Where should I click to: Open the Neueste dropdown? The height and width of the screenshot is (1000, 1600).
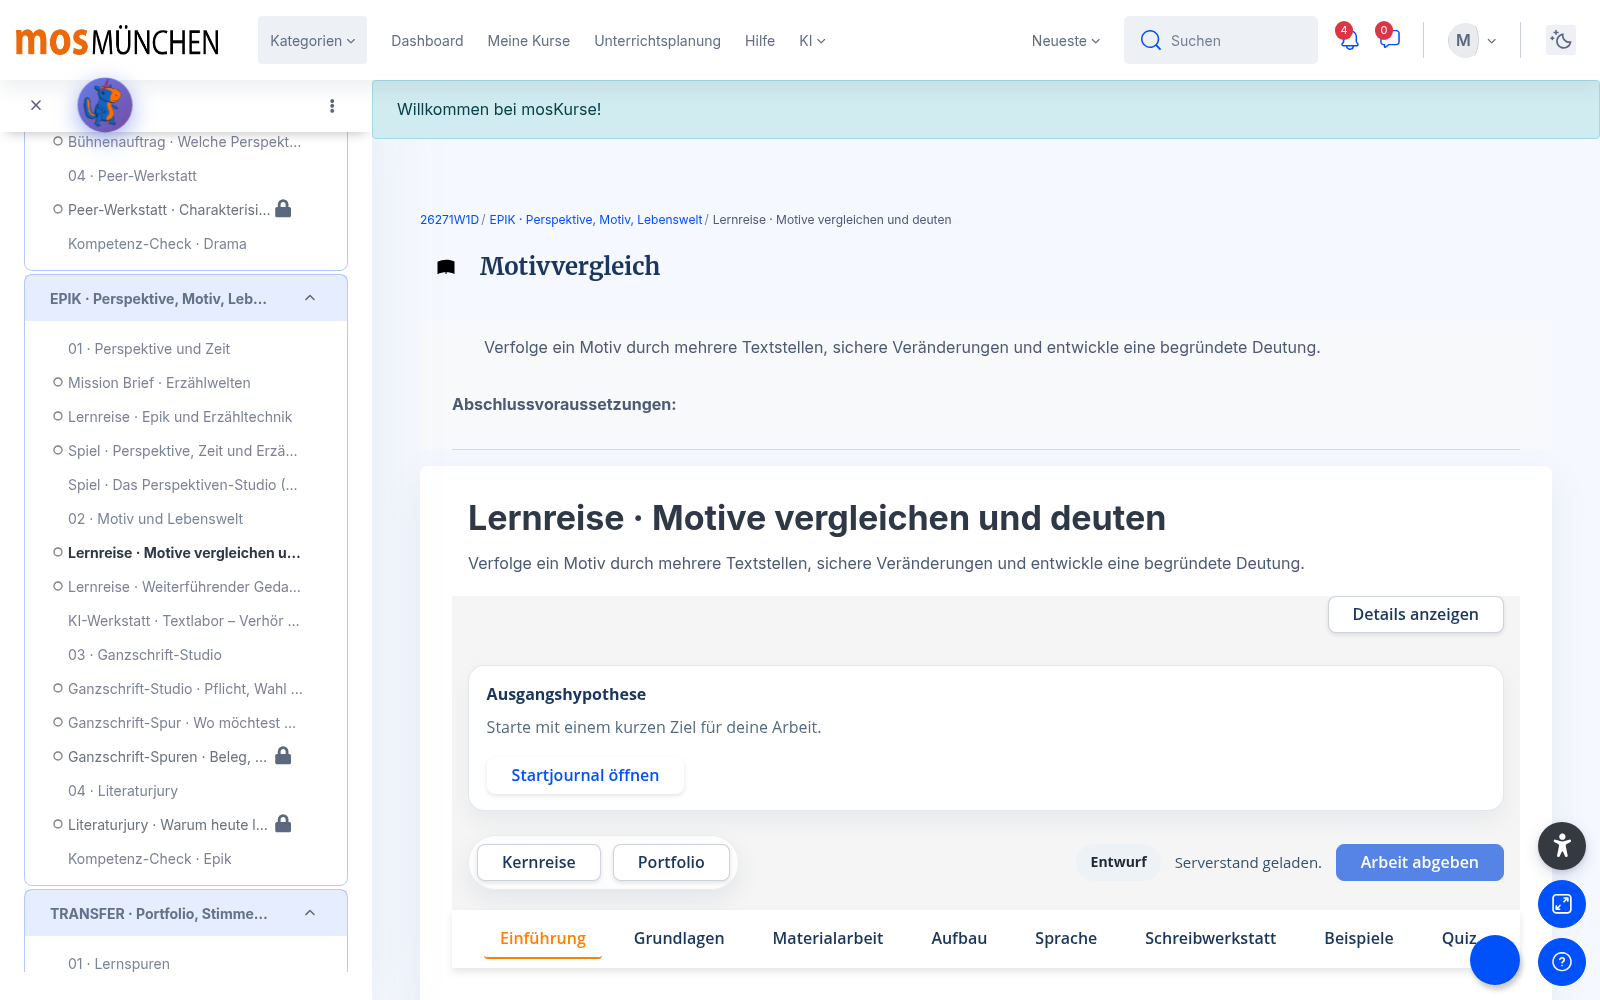coord(1066,41)
